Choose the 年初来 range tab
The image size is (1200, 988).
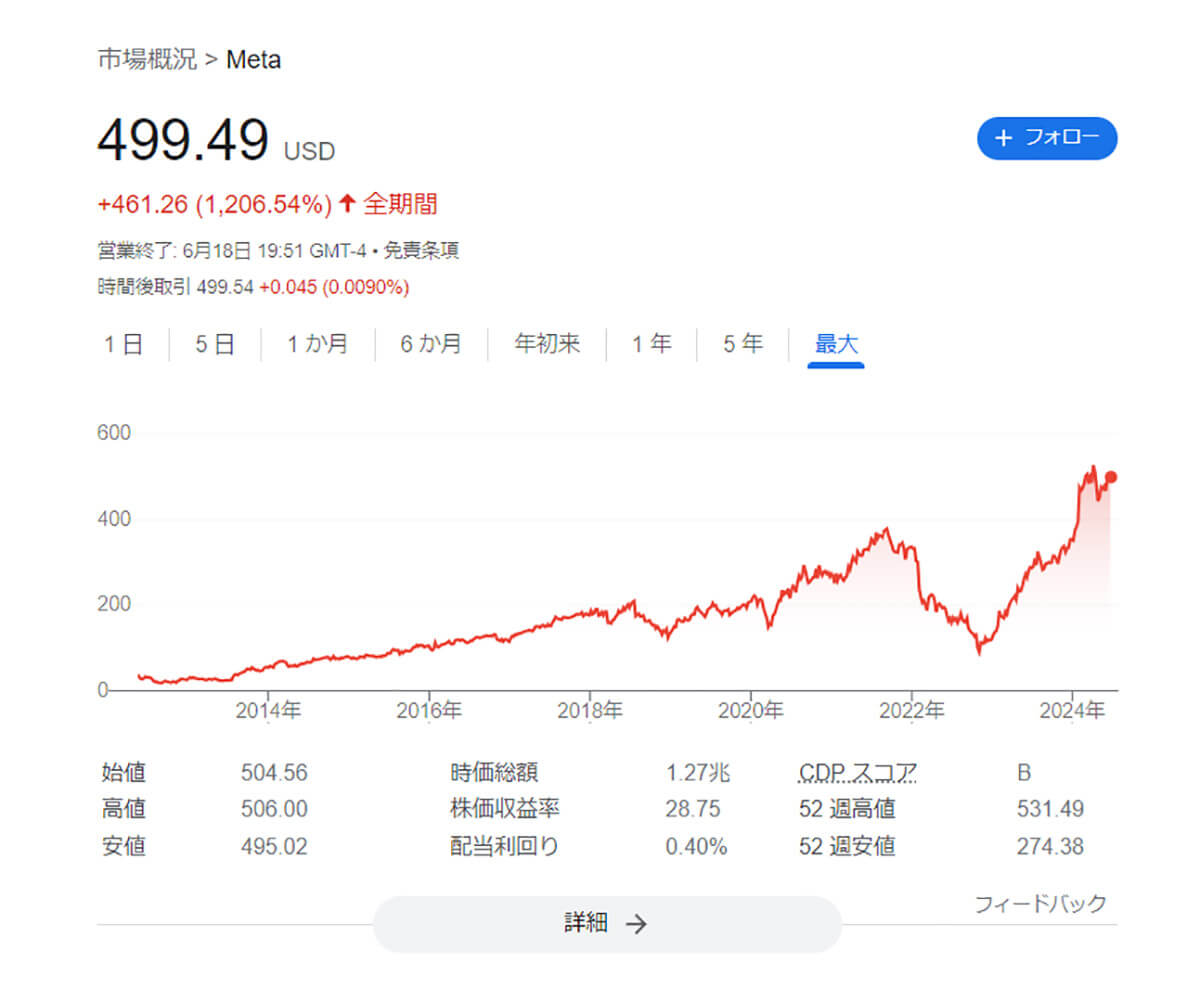[547, 345]
